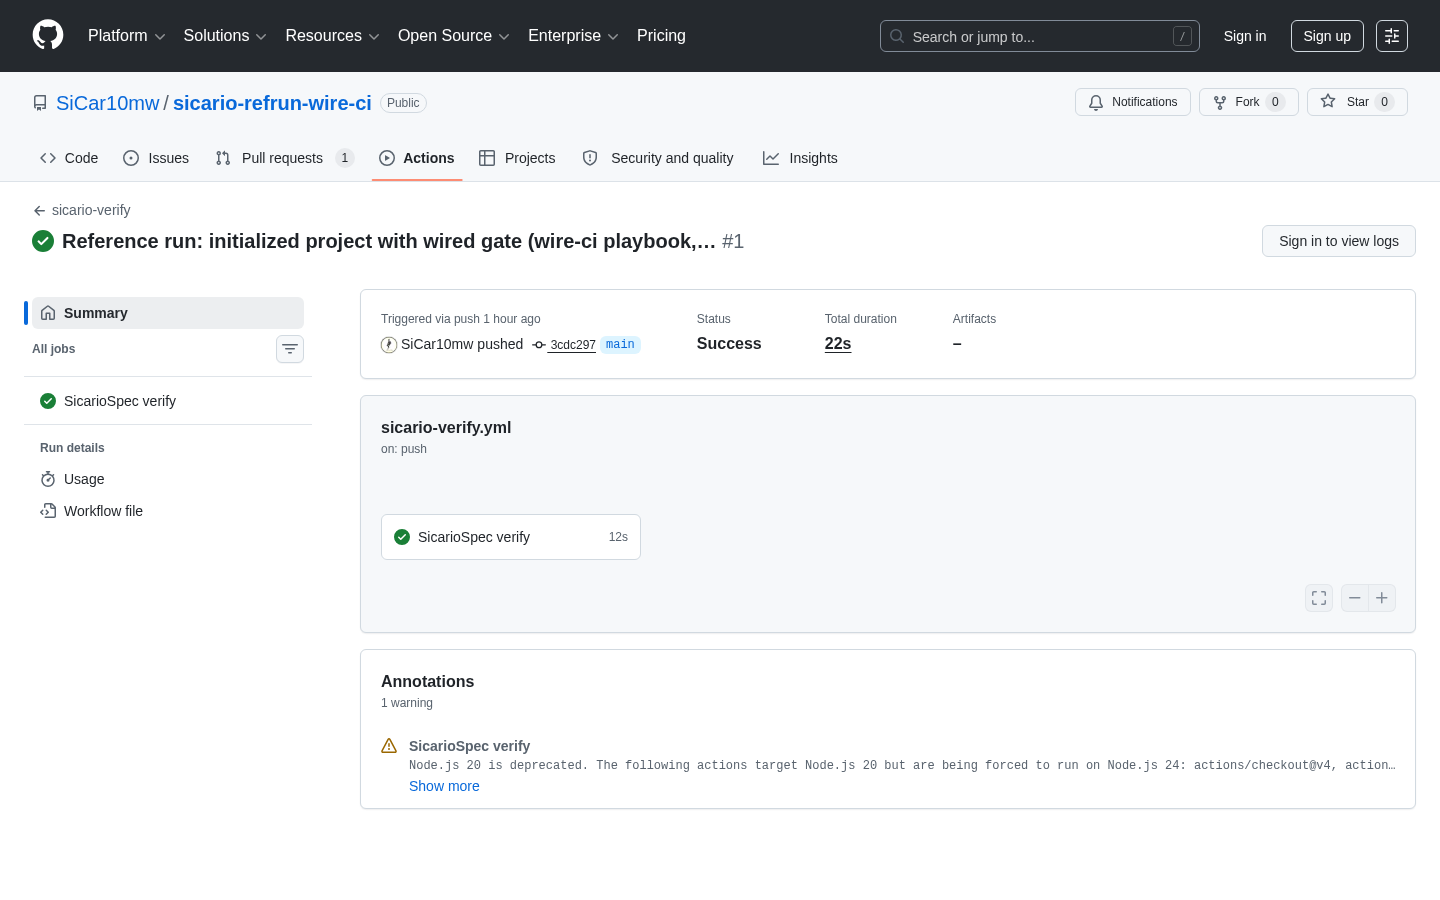
Task: Switch to the Security and quality tab
Action: [658, 158]
